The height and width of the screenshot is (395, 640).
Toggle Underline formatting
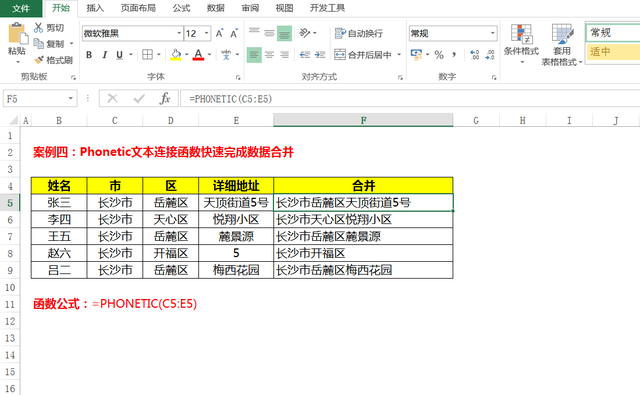119,55
